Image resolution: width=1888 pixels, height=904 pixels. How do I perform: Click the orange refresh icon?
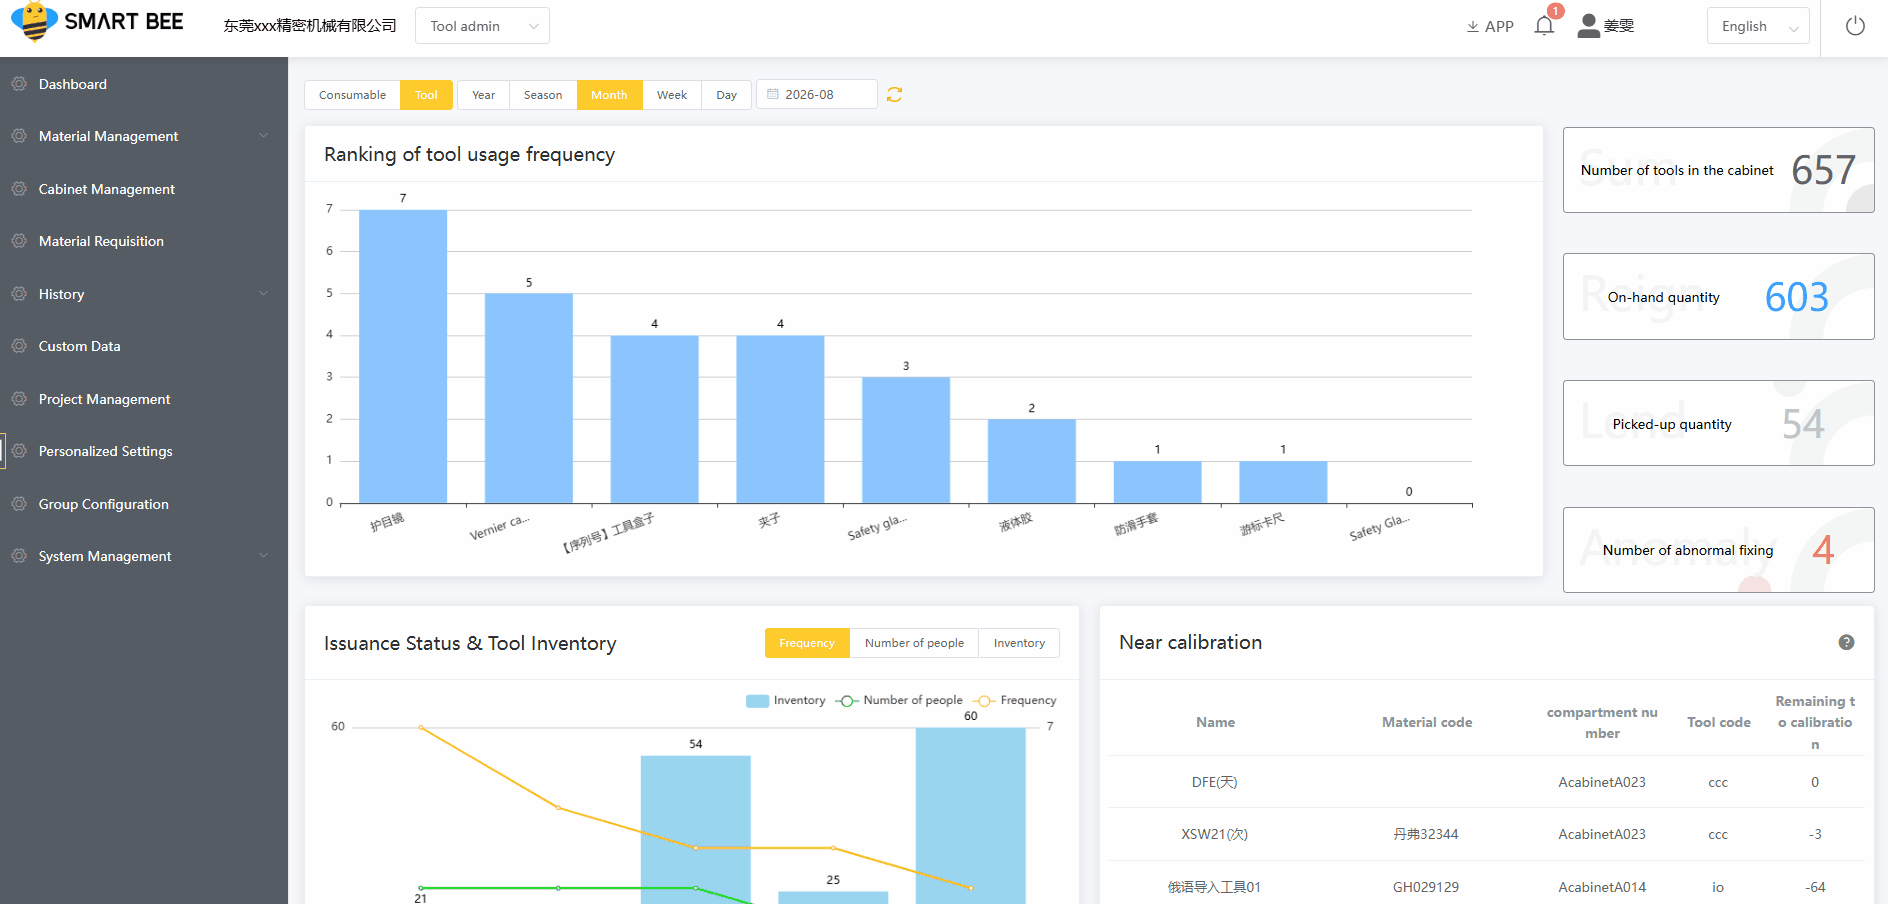click(894, 94)
